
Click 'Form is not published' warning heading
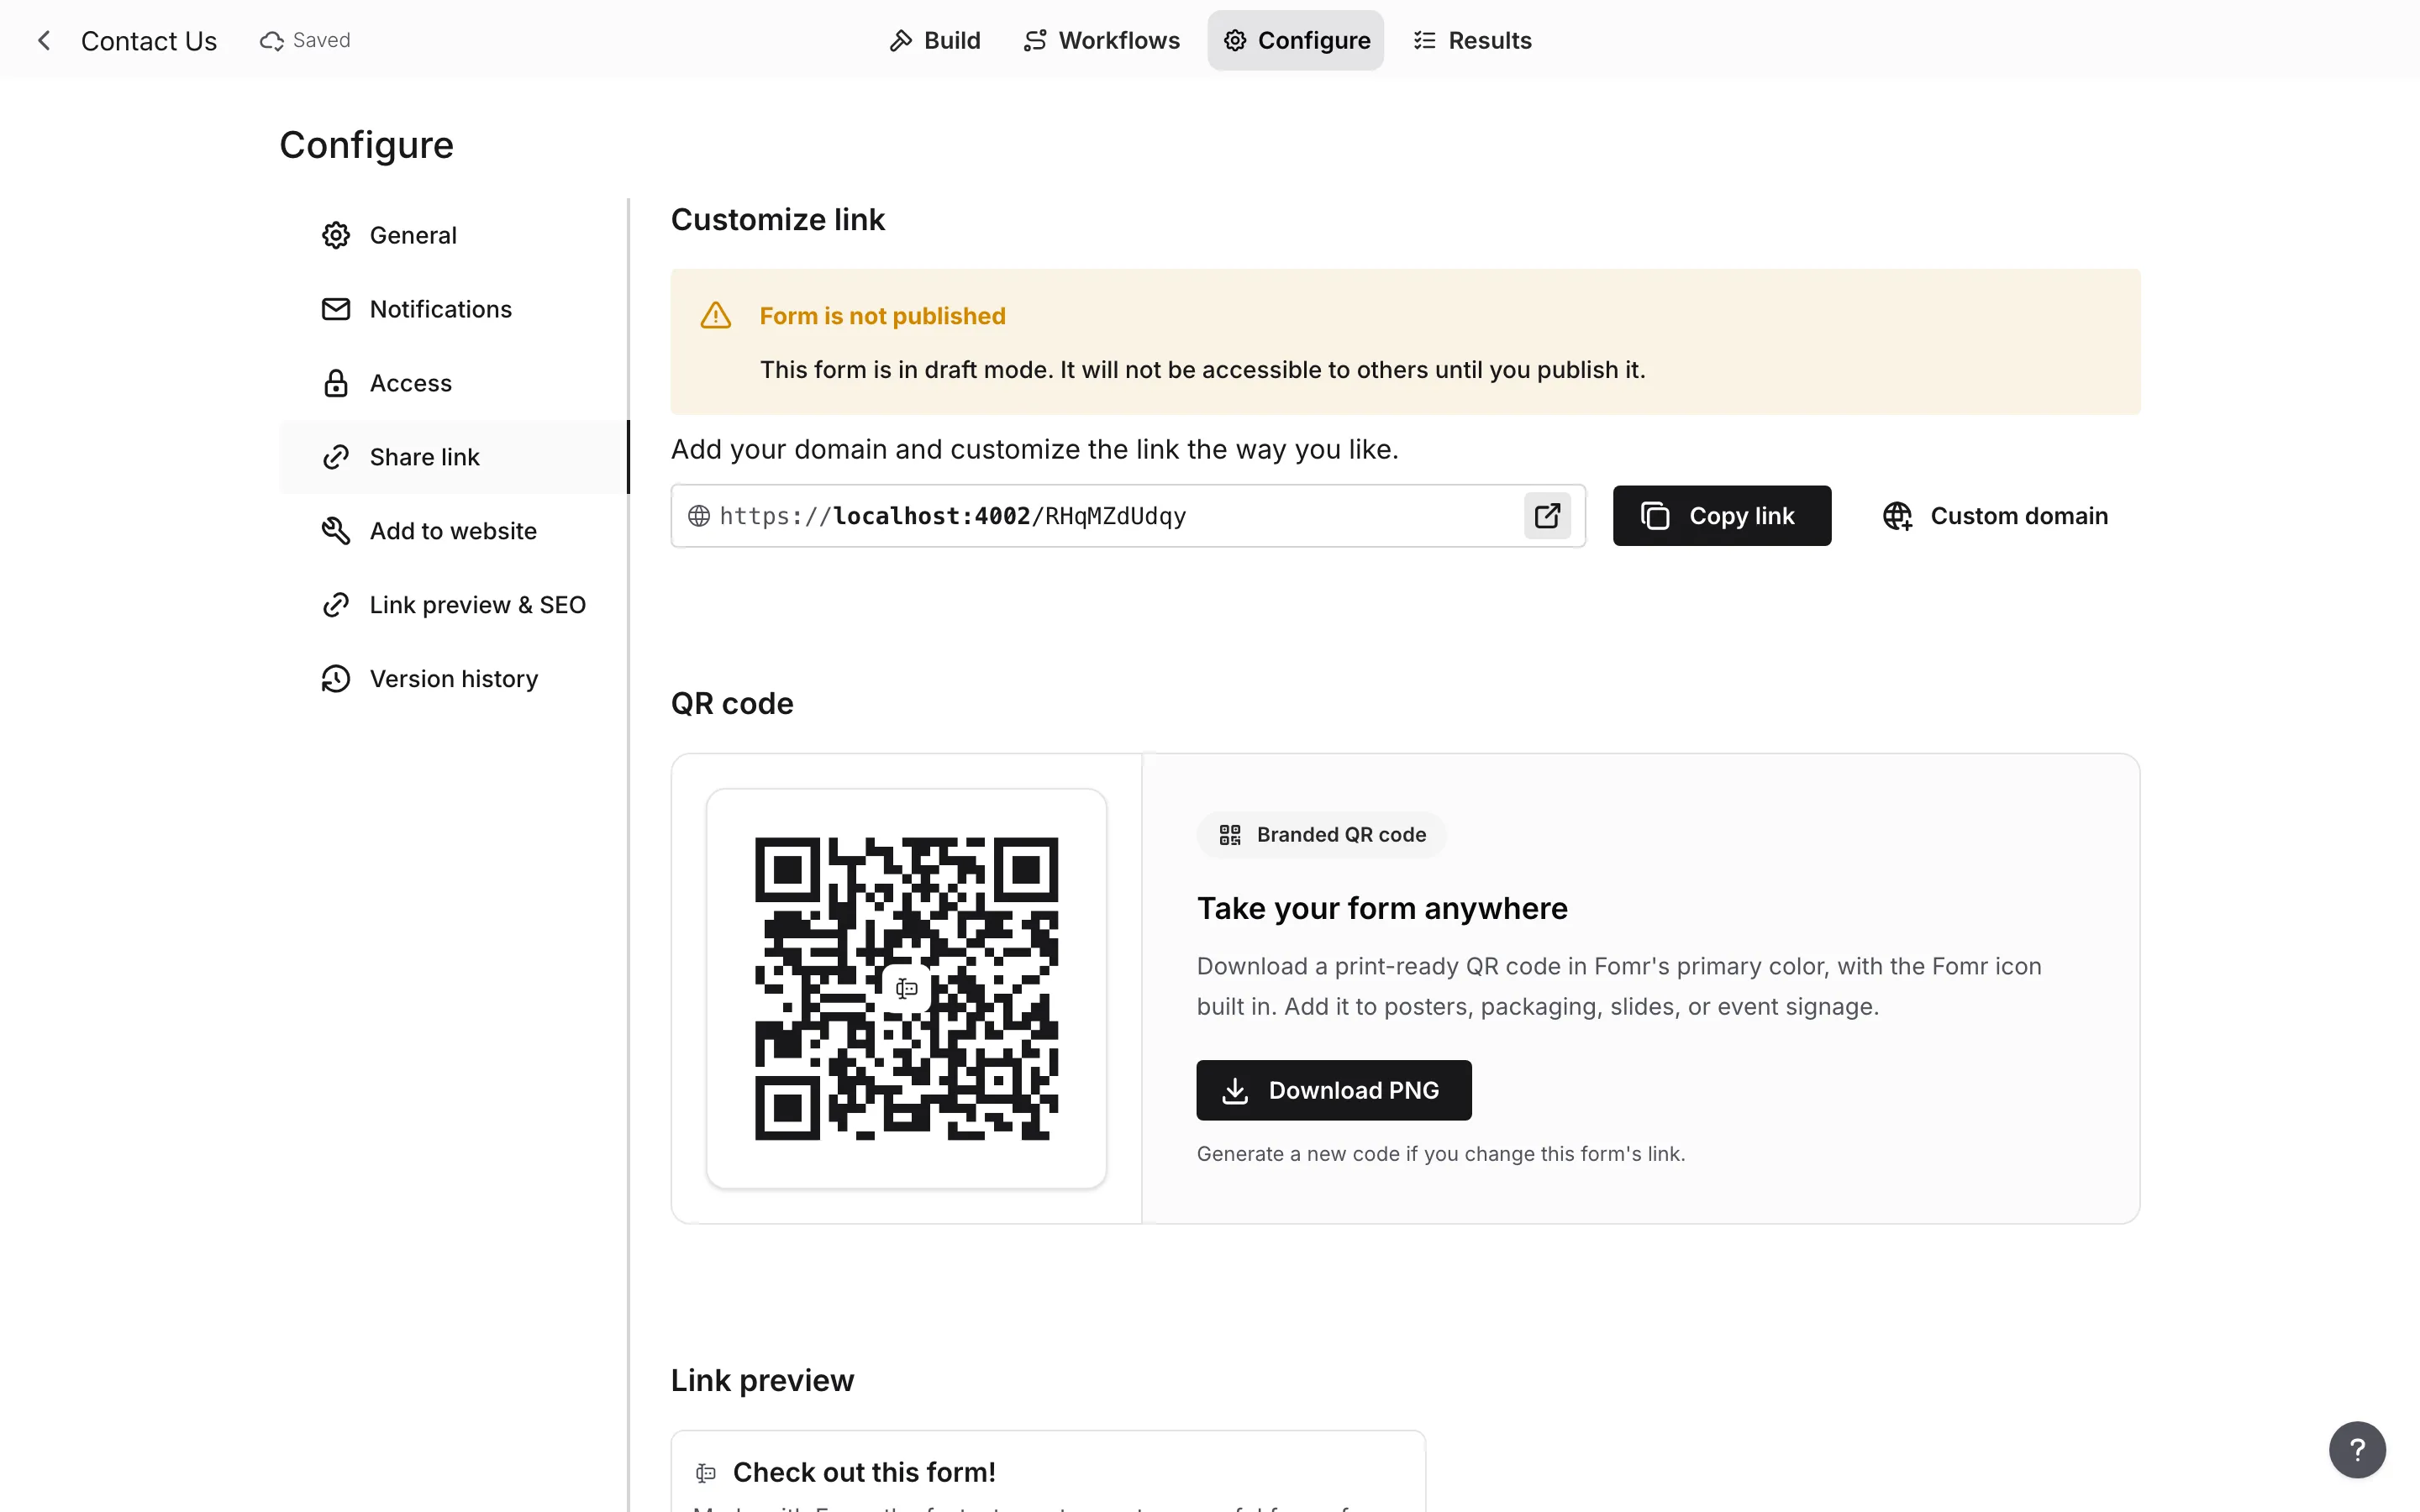(x=882, y=316)
